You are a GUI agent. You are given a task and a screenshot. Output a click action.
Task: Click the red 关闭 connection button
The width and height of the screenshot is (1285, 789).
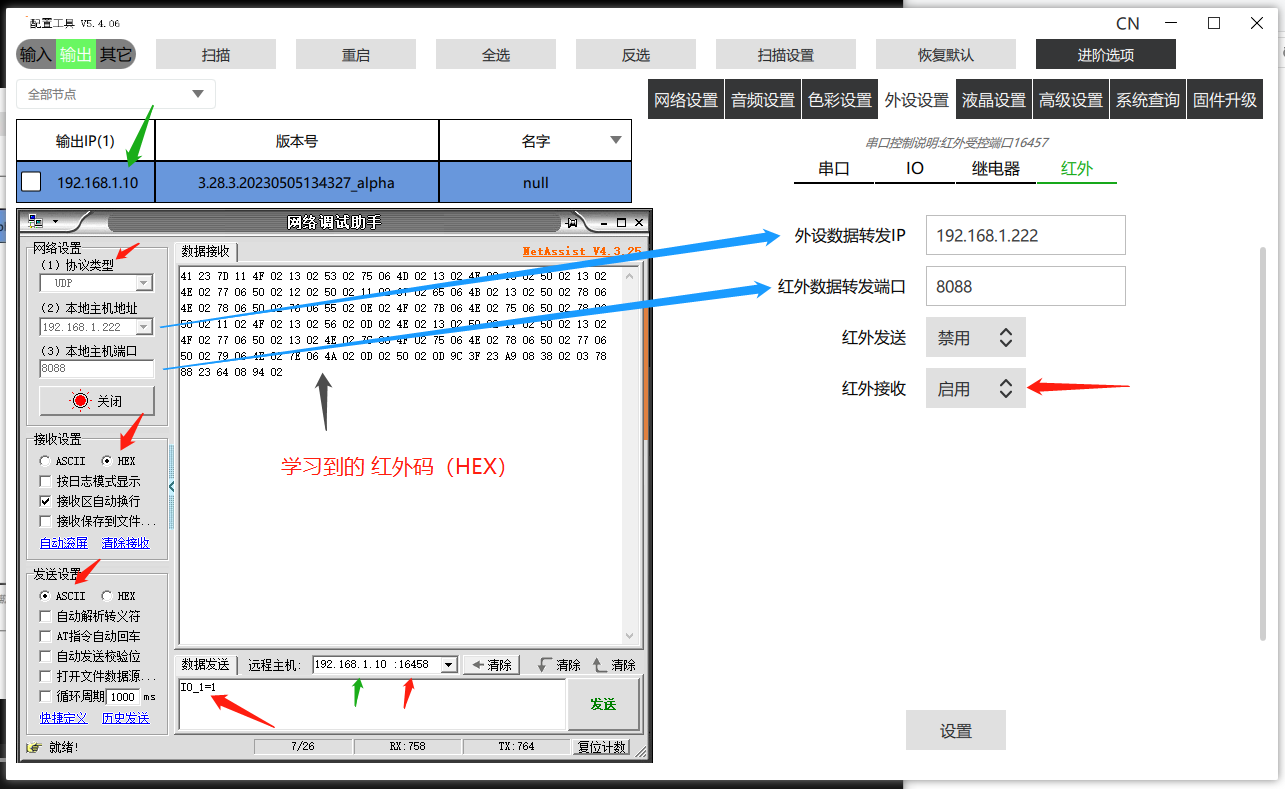(97, 401)
